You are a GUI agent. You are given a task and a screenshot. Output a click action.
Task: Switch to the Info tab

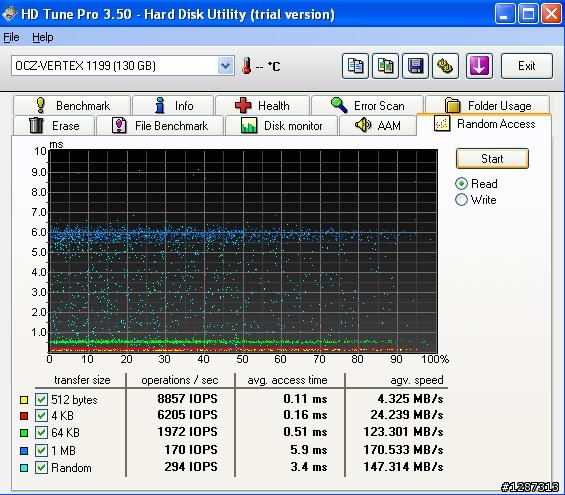pos(173,106)
